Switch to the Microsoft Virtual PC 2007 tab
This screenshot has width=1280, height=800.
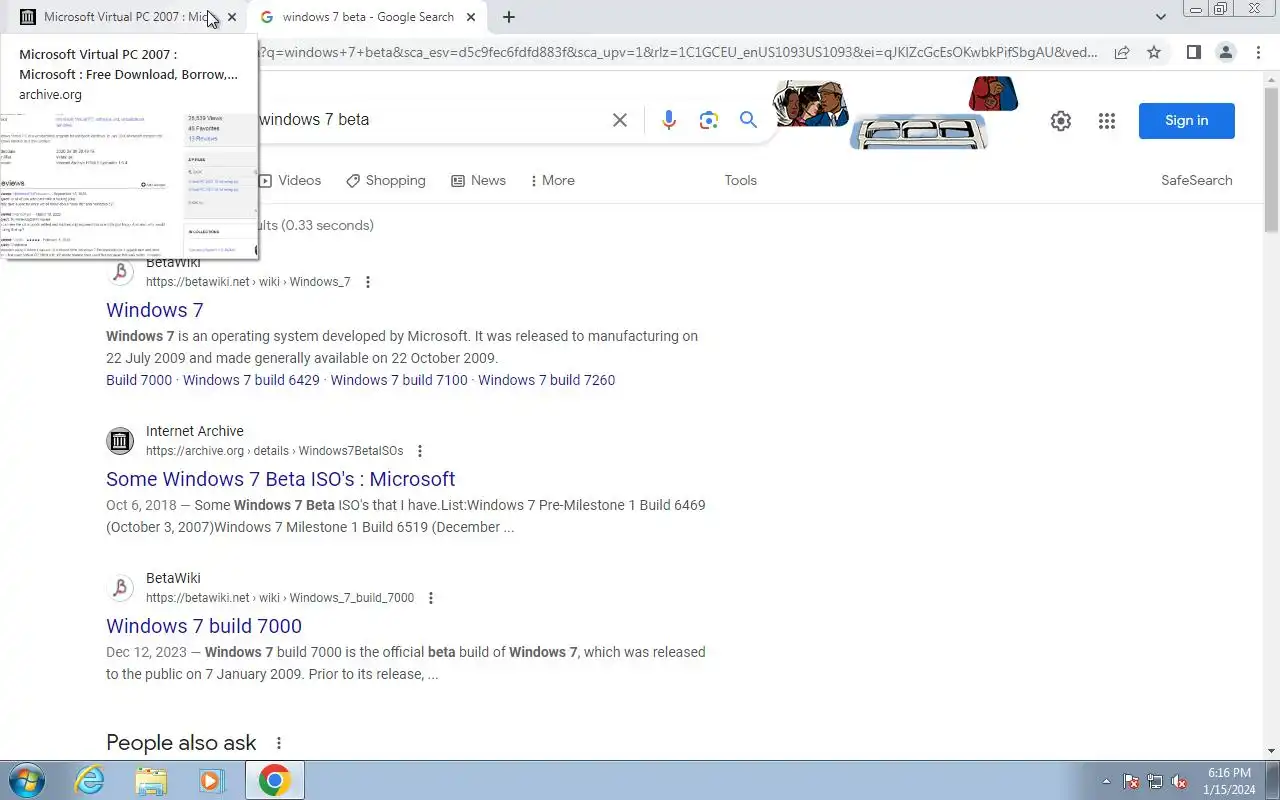[125, 17]
